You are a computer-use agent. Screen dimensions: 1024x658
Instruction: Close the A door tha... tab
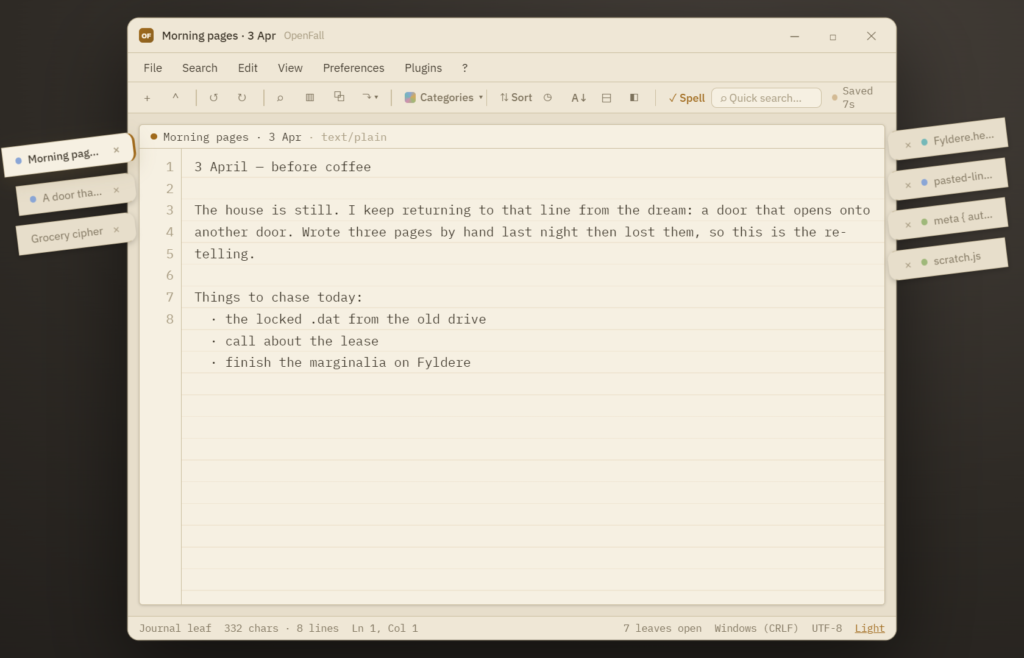(116, 191)
